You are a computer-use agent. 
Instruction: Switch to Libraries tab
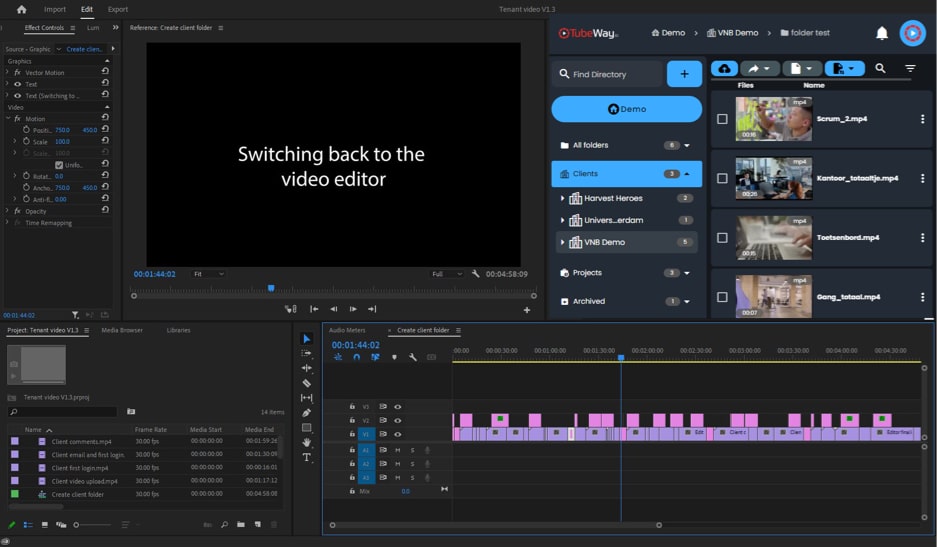(178, 330)
